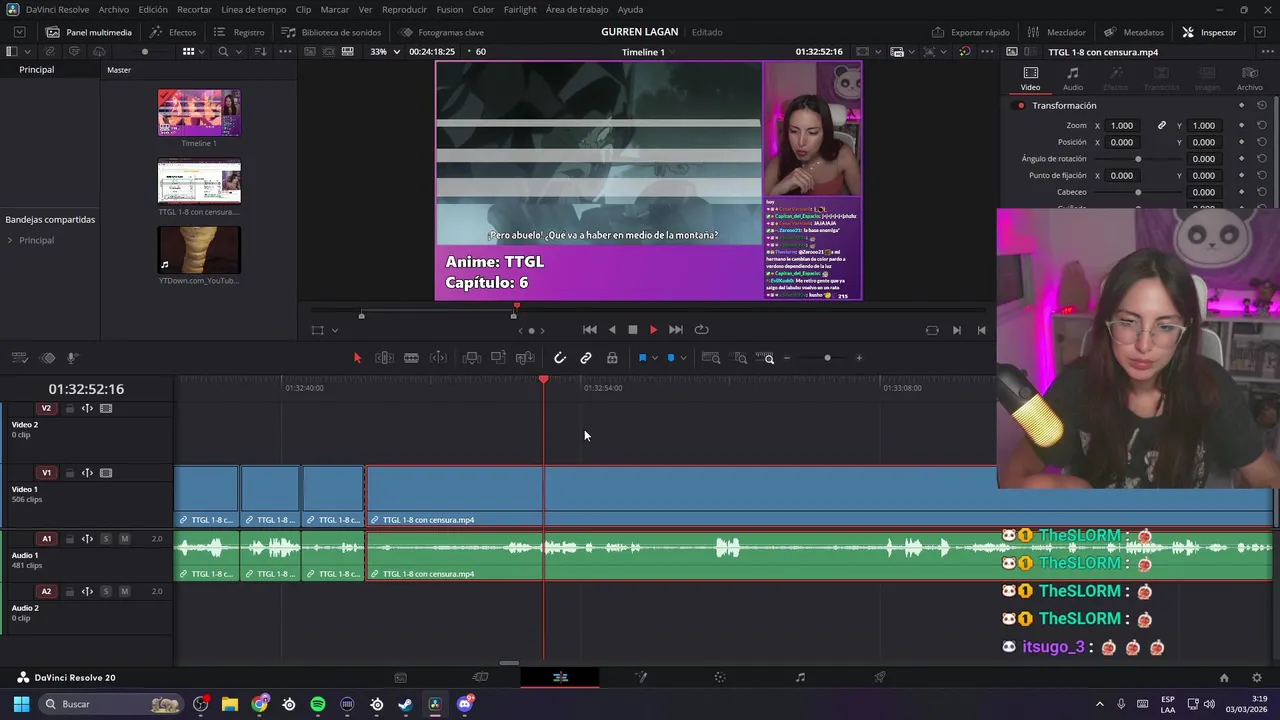
Task: Mute the Audio 2 track
Action: [124, 591]
